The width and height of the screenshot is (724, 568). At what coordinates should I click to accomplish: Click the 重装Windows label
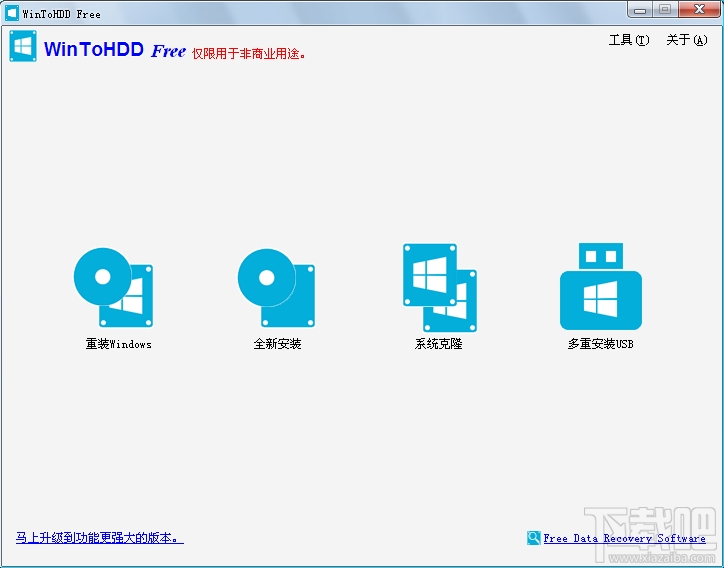point(119,344)
